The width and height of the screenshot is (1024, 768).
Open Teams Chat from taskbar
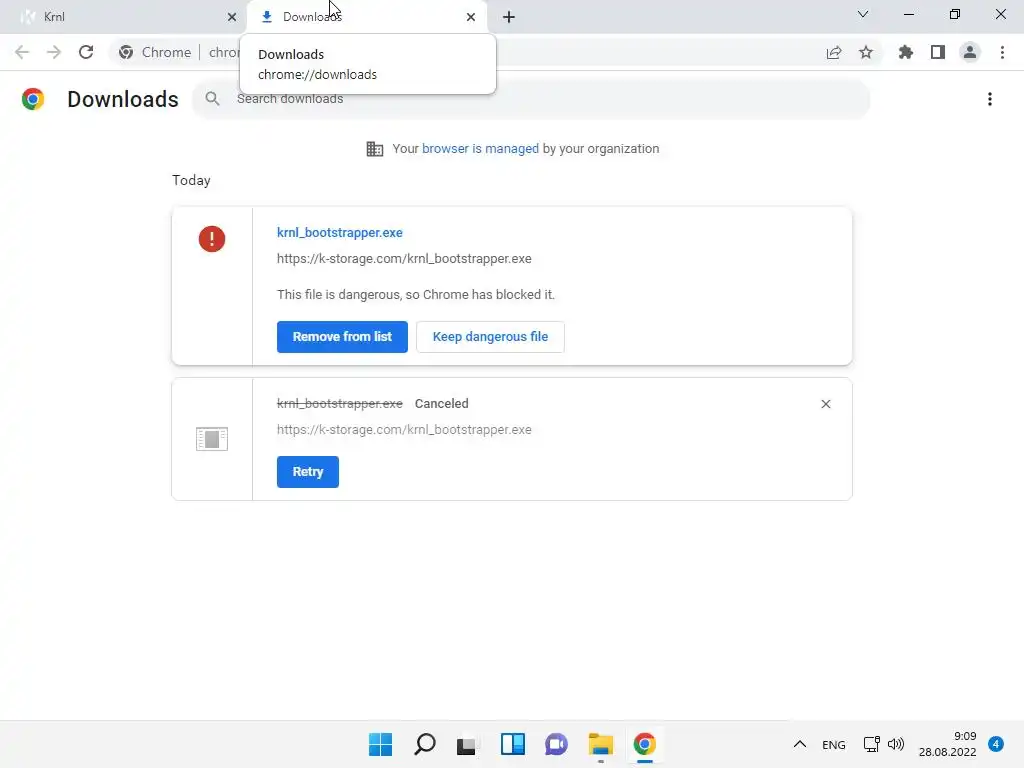point(556,744)
